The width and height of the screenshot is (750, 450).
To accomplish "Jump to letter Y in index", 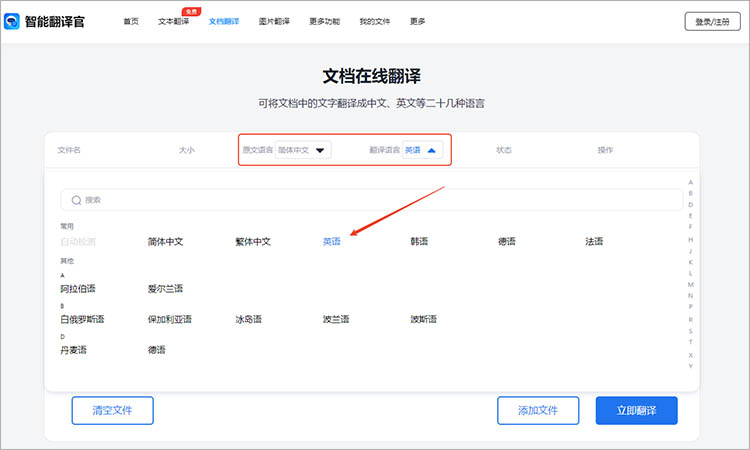I will [691, 366].
